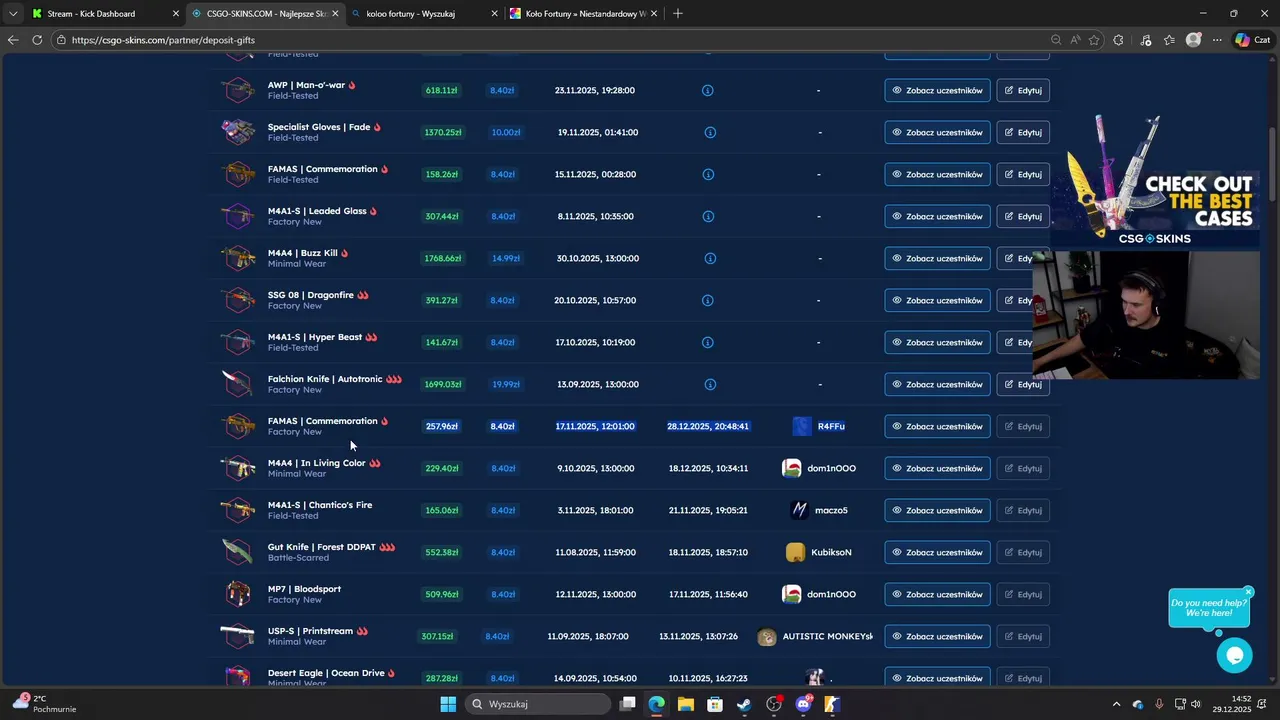Show hidden system tray icons
This screenshot has width=1280, height=720.
pos(1117,704)
